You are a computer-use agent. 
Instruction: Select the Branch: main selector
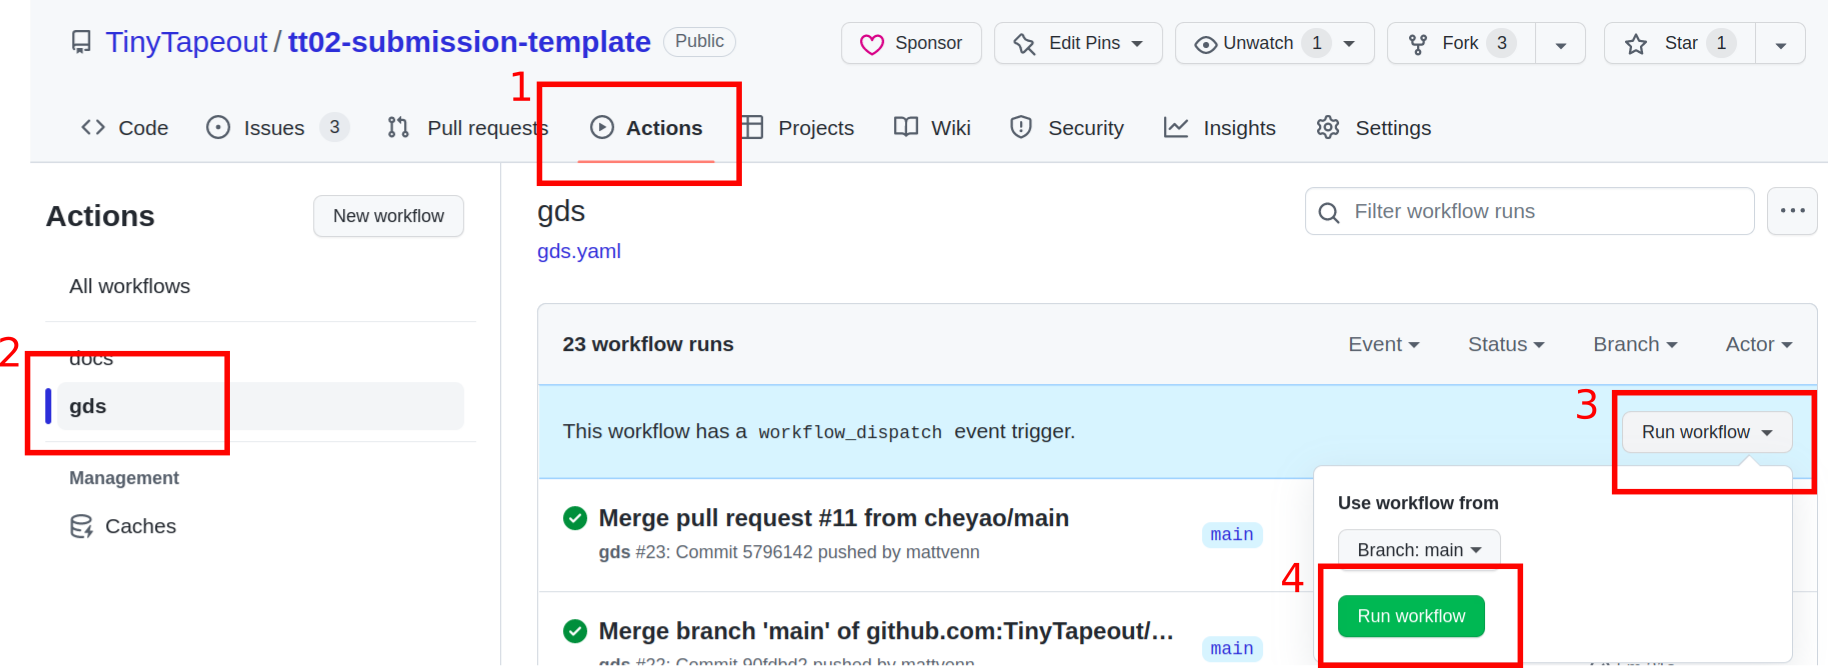[1419, 549]
